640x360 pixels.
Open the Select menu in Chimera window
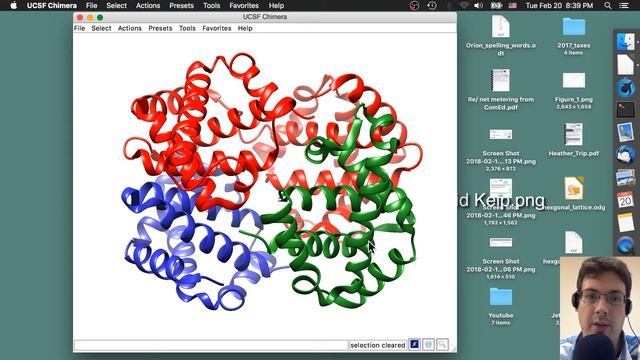[101, 28]
